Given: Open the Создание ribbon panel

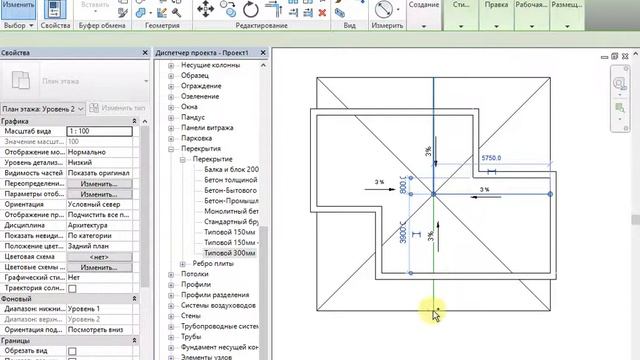Looking at the screenshot, I should [x=424, y=15].
